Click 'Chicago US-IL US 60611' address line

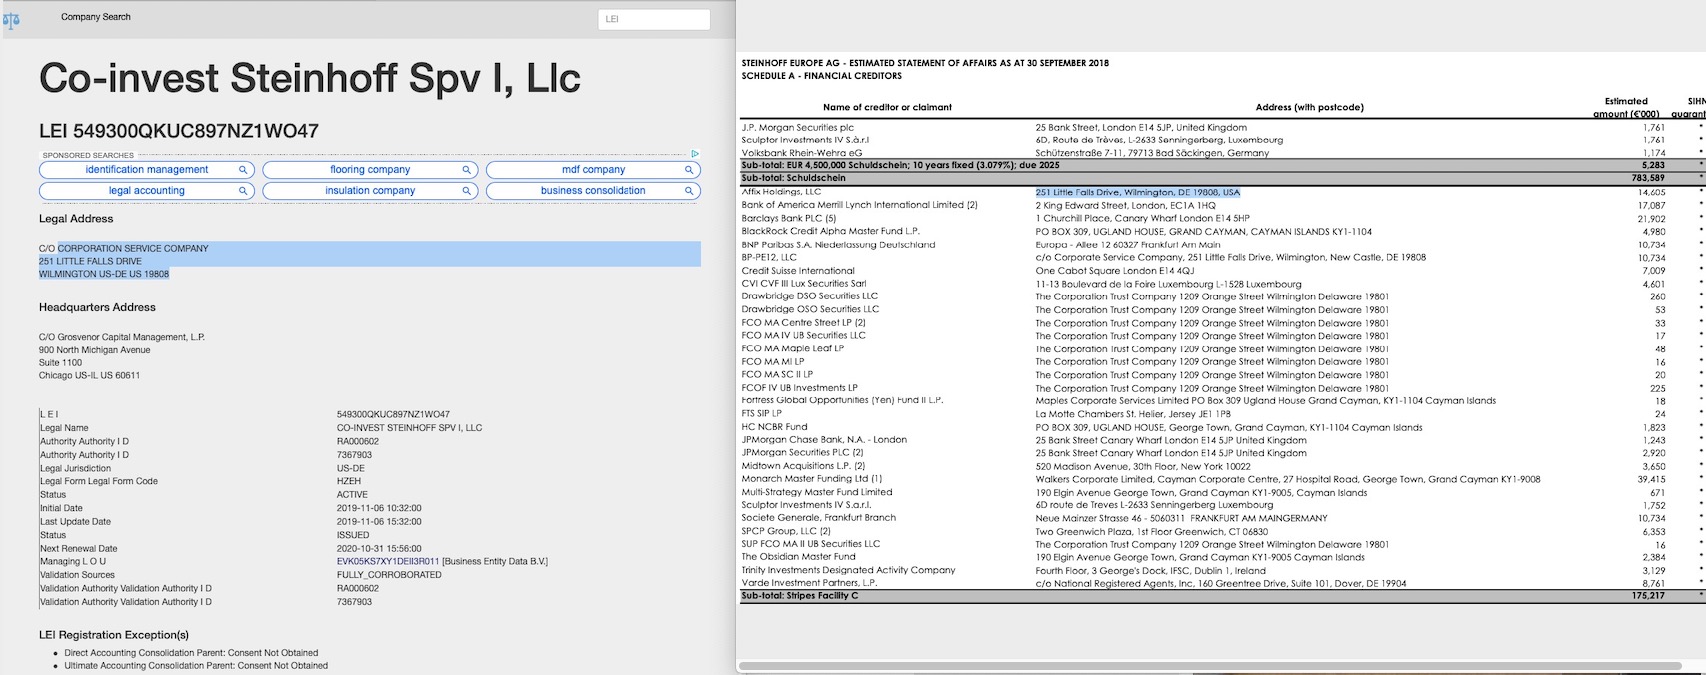click(89, 376)
